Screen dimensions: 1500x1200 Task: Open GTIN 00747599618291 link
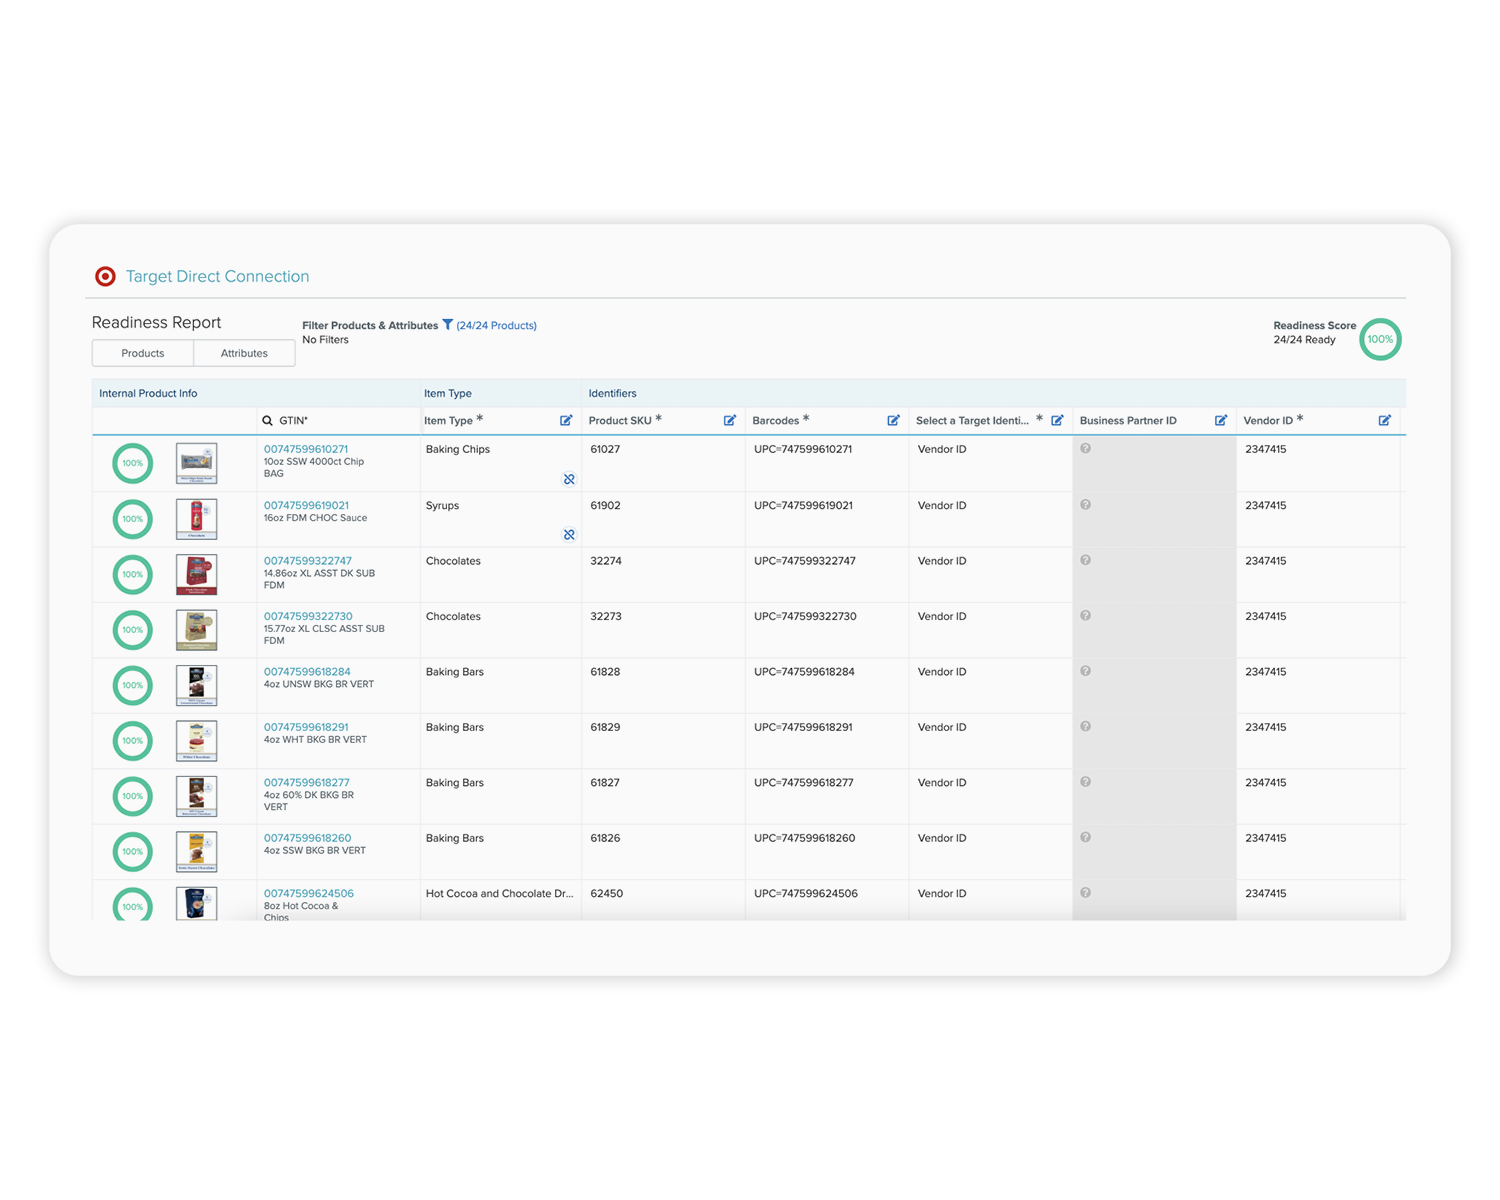coord(306,727)
